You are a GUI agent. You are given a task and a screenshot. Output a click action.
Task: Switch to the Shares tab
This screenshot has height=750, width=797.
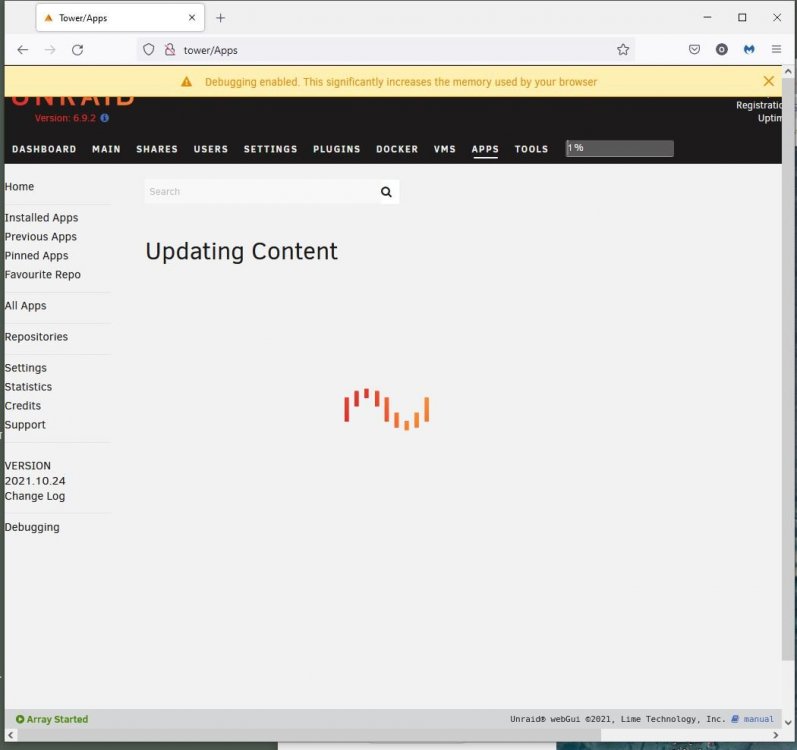tap(157, 149)
